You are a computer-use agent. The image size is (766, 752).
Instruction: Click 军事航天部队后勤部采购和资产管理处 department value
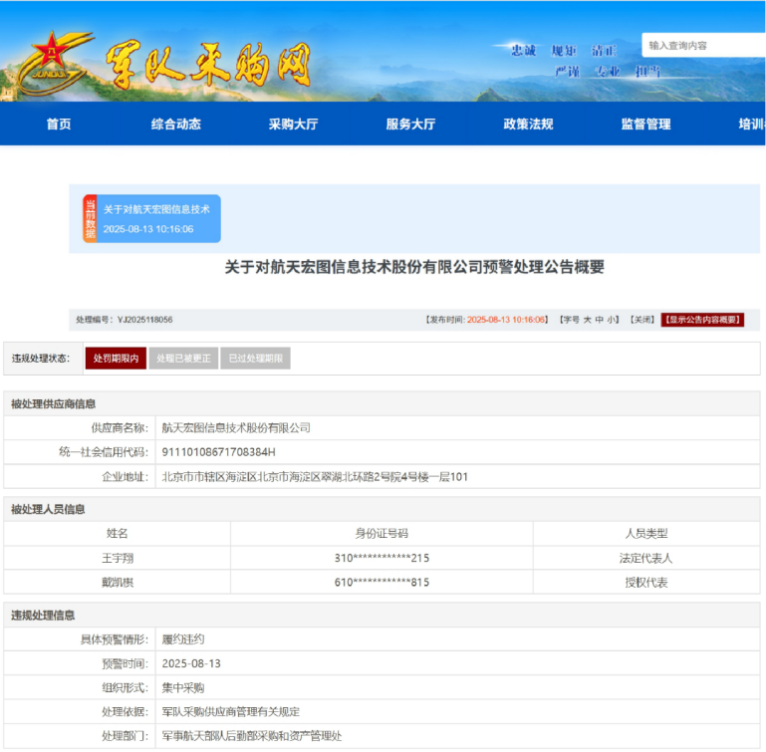pos(252,736)
